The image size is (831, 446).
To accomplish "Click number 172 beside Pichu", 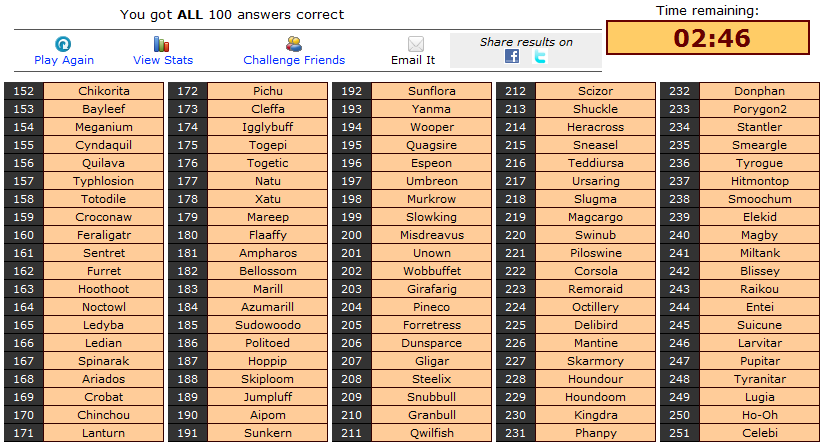I will (188, 91).
